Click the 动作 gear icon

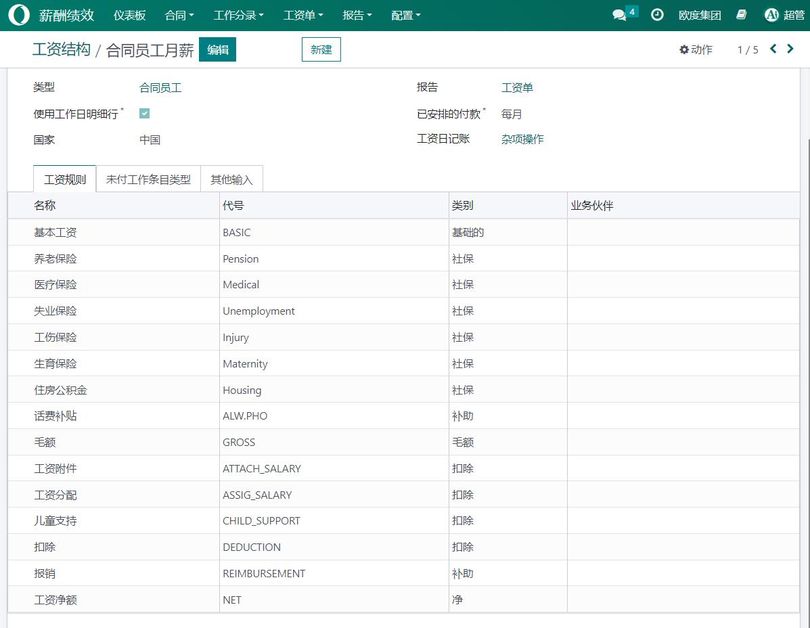(683, 47)
